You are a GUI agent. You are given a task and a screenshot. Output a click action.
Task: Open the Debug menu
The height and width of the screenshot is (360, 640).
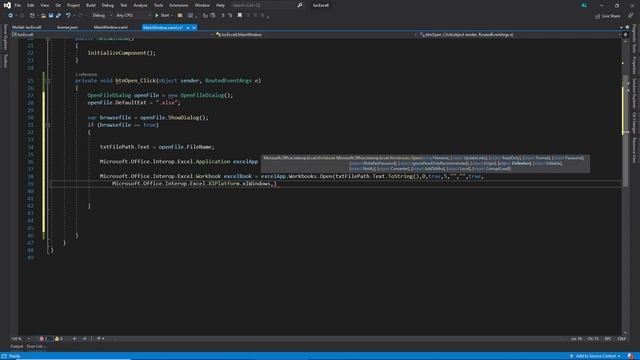108,5
